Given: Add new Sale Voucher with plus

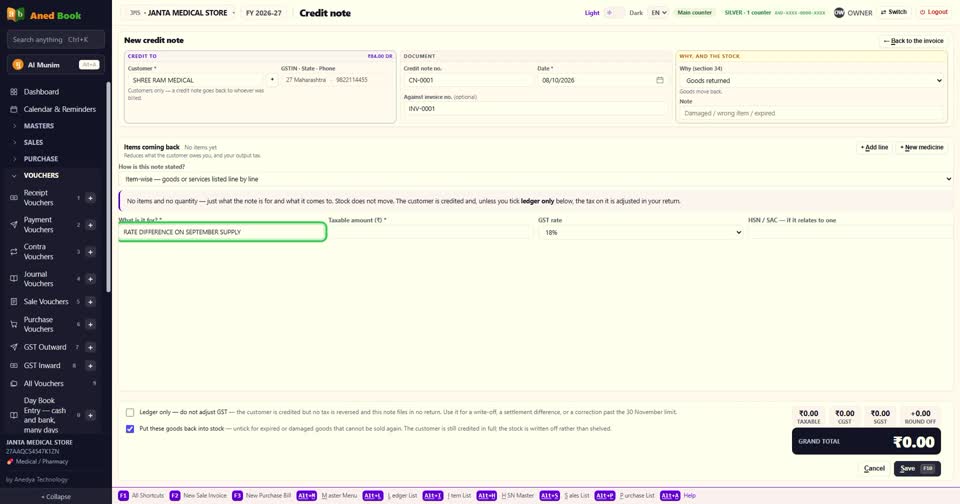Looking at the screenshot, I should click(x=90, y=301).
